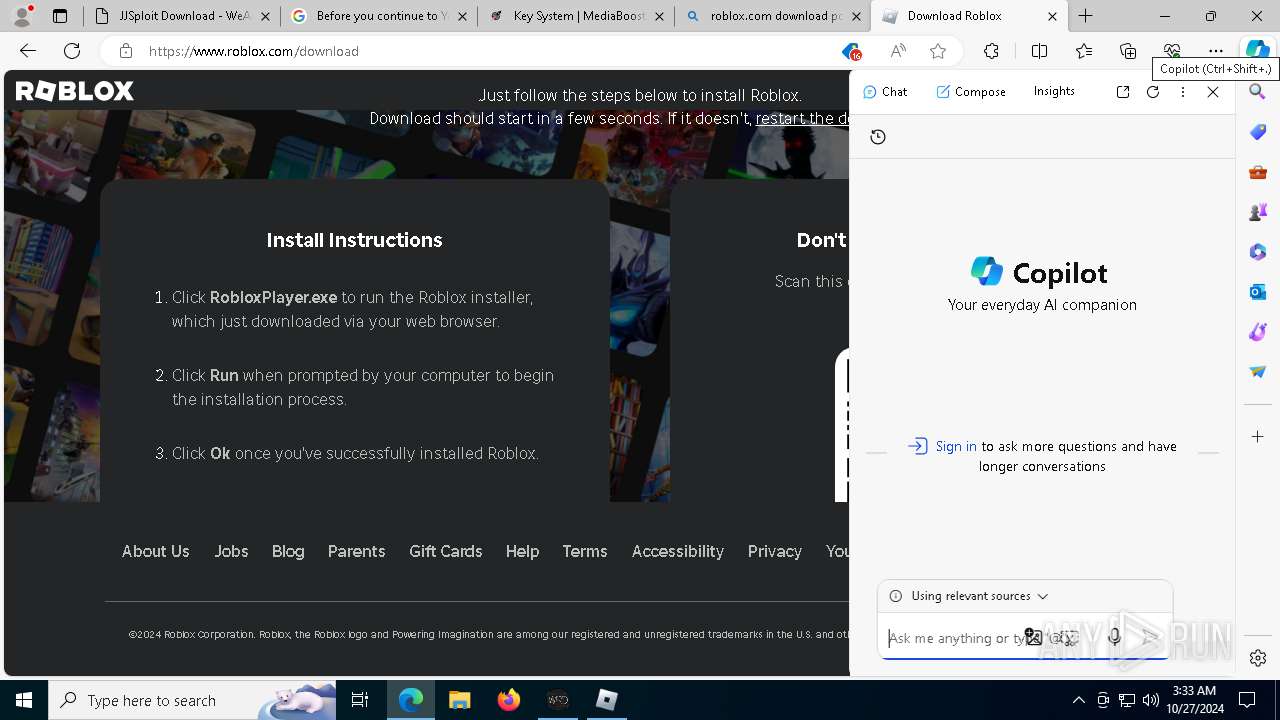Open Blog footer link
Viewport: 1280px width, 720px height.
pos(288,551)
